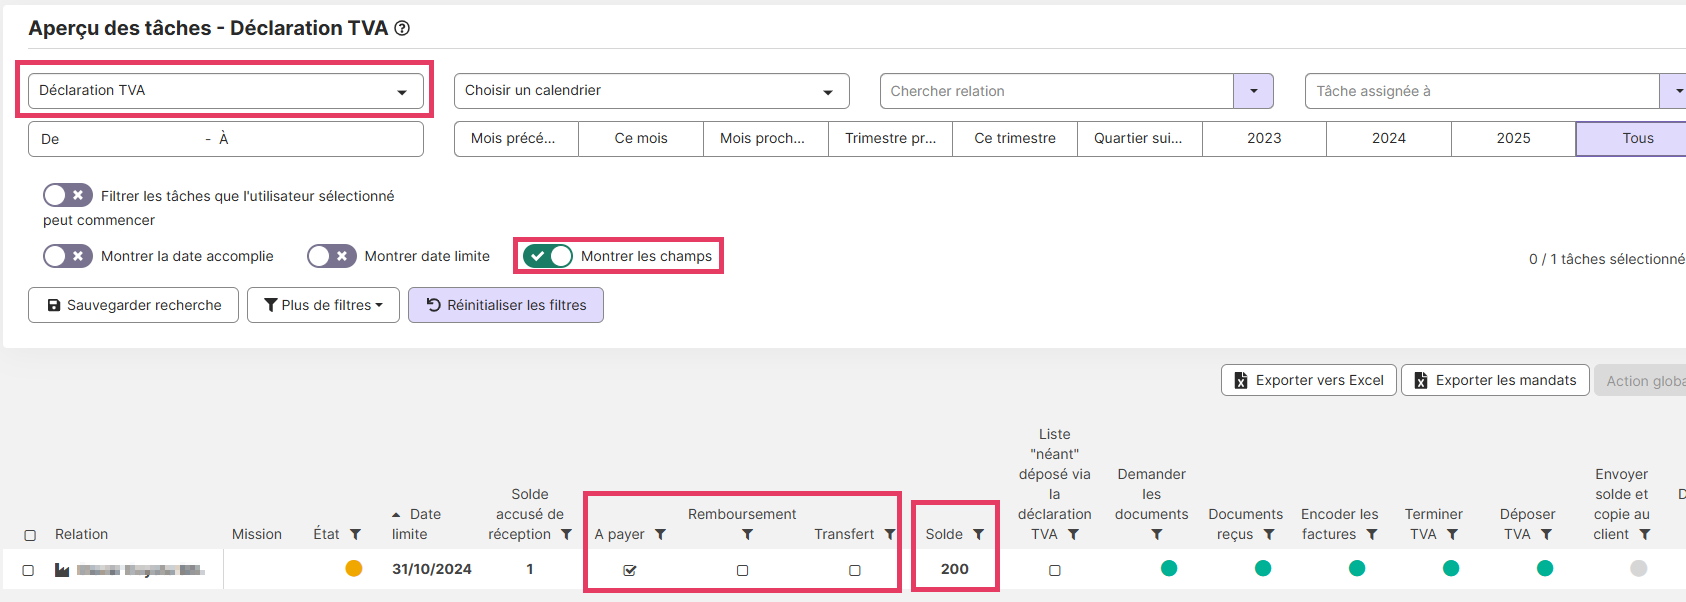This screenshot has height=602, width=1686.
Task: Click the help icon beside the page title
Action: click(x=402, y=29)
